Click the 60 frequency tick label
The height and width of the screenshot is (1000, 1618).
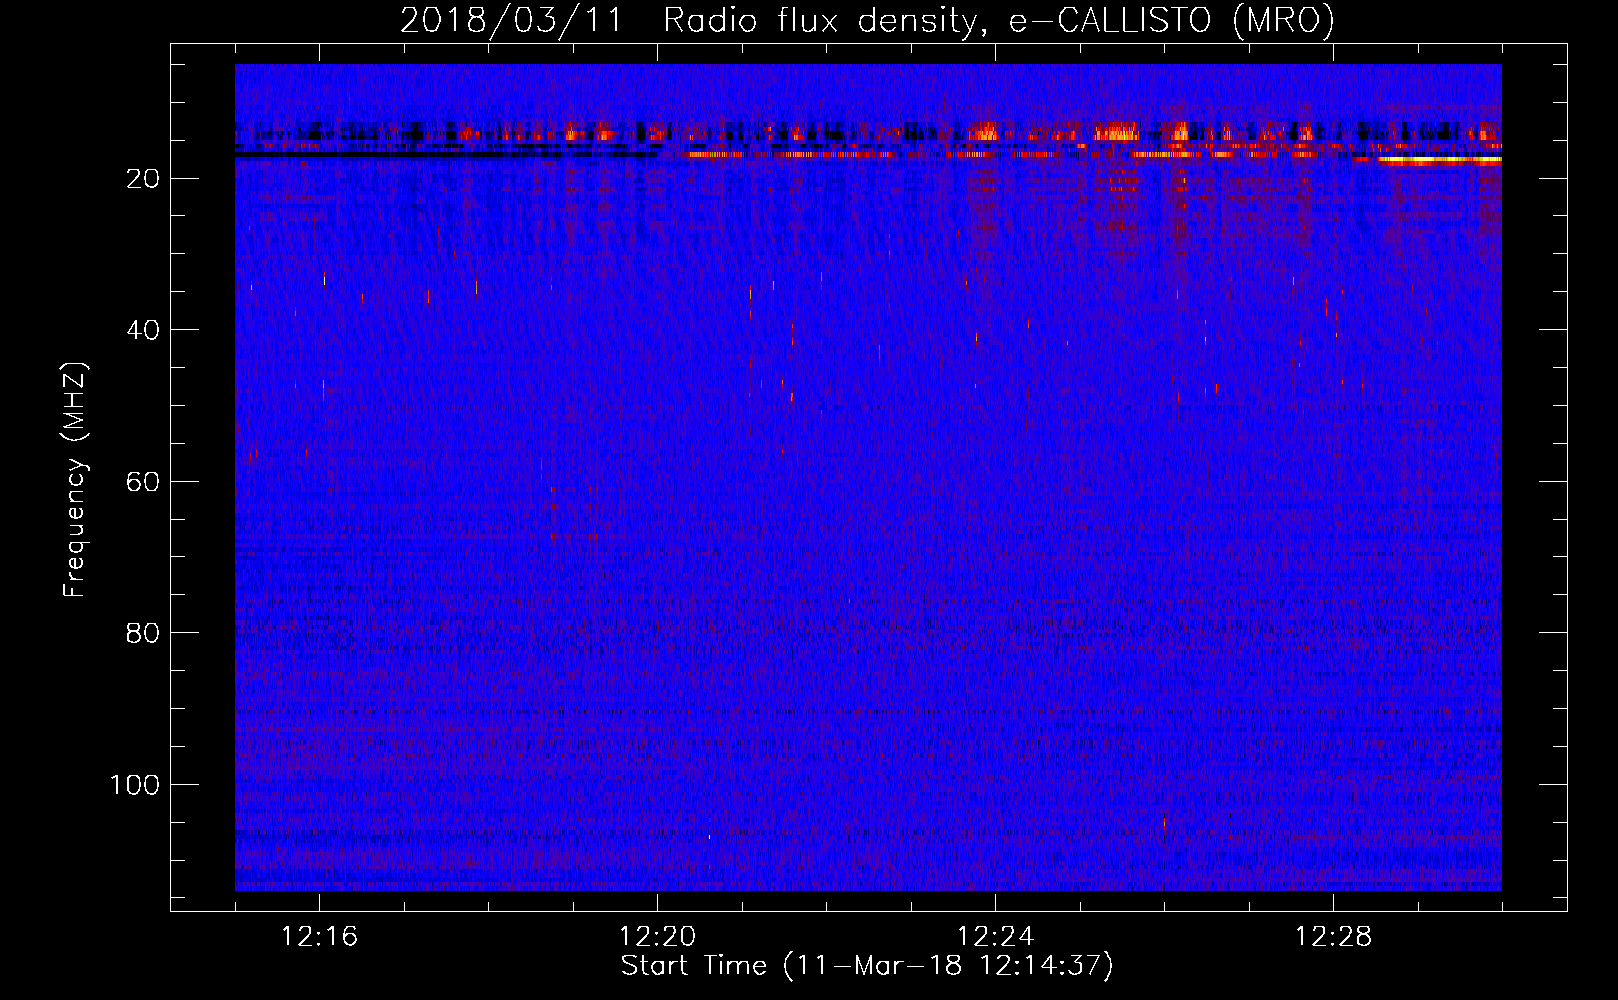click(143, 482)
